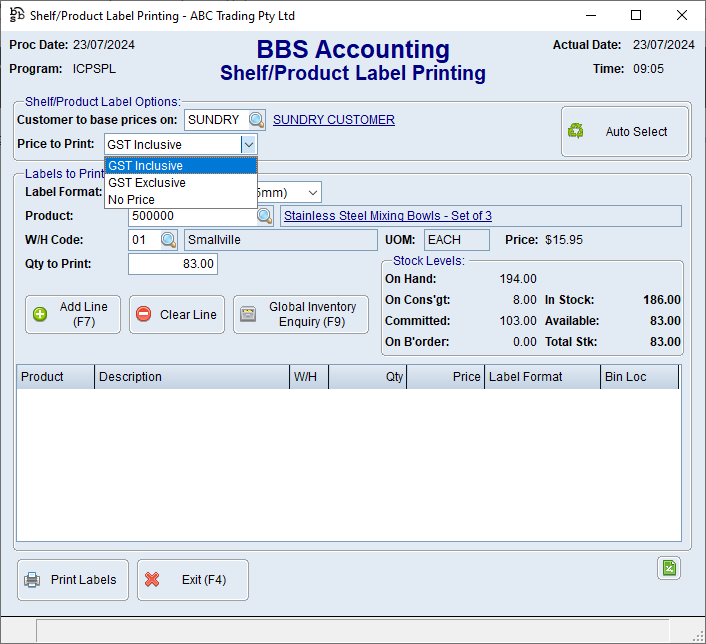The image size is (706, 644).
Task: Expand the Label Format dropdown
Action: [313, 192]
